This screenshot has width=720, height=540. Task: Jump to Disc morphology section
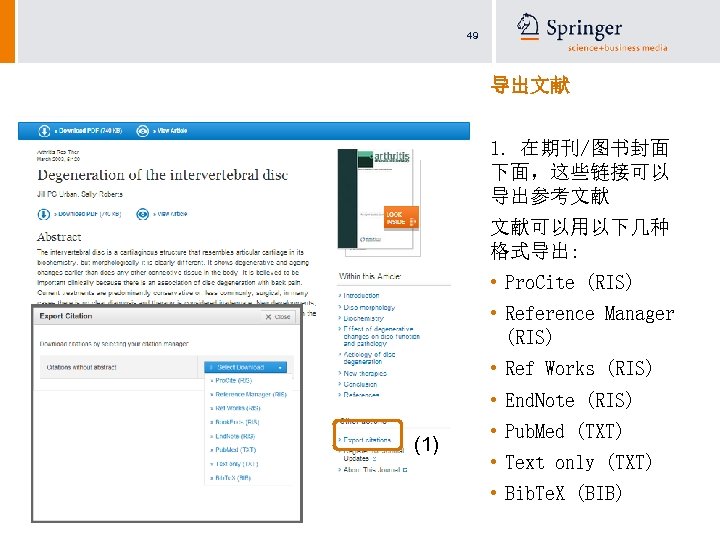click(367, 307)
